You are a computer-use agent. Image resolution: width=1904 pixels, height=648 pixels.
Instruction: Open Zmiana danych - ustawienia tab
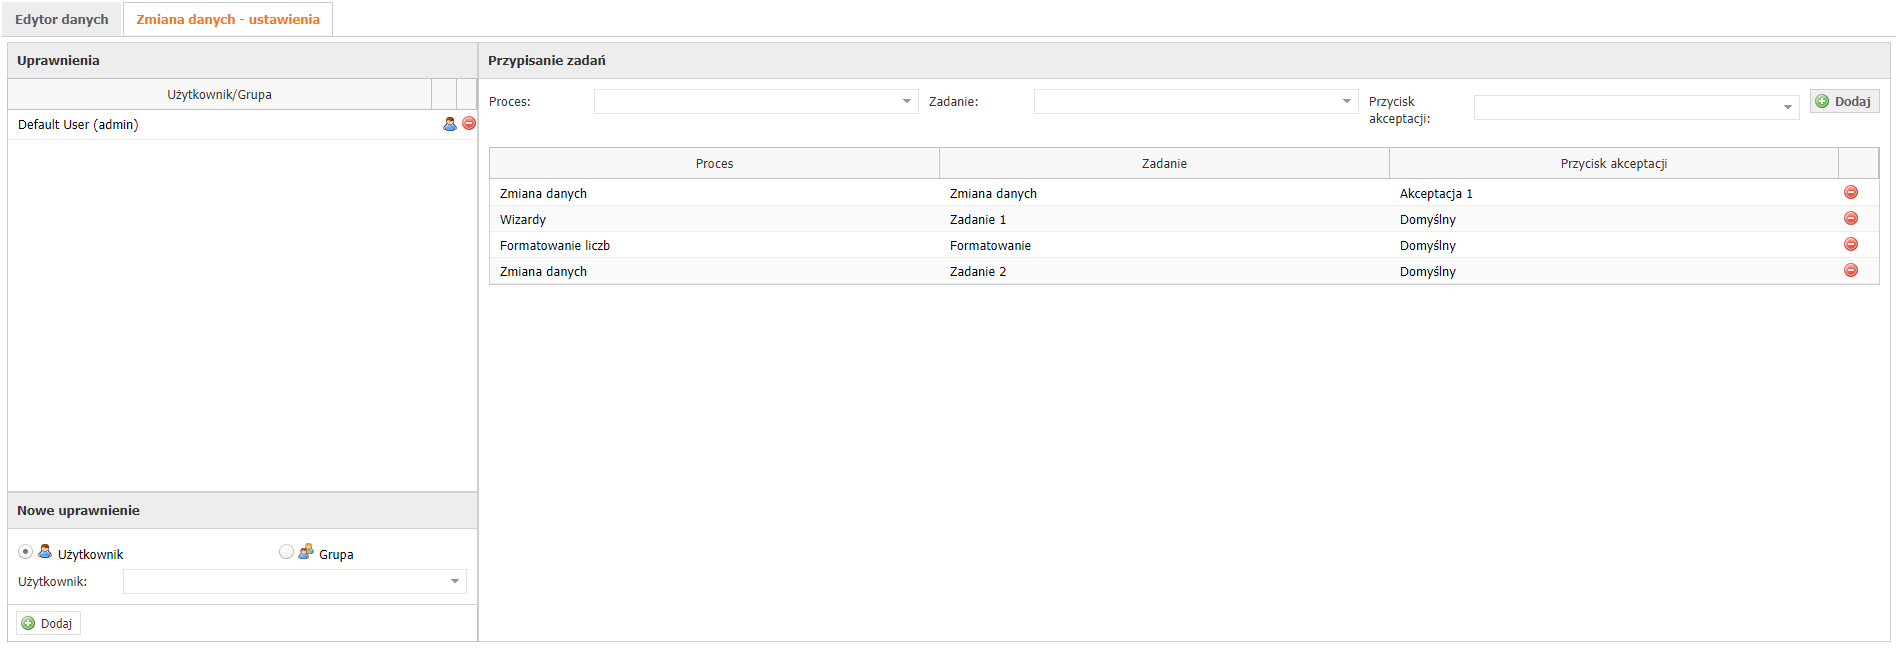pyautogui.click(x=228, y=20)
